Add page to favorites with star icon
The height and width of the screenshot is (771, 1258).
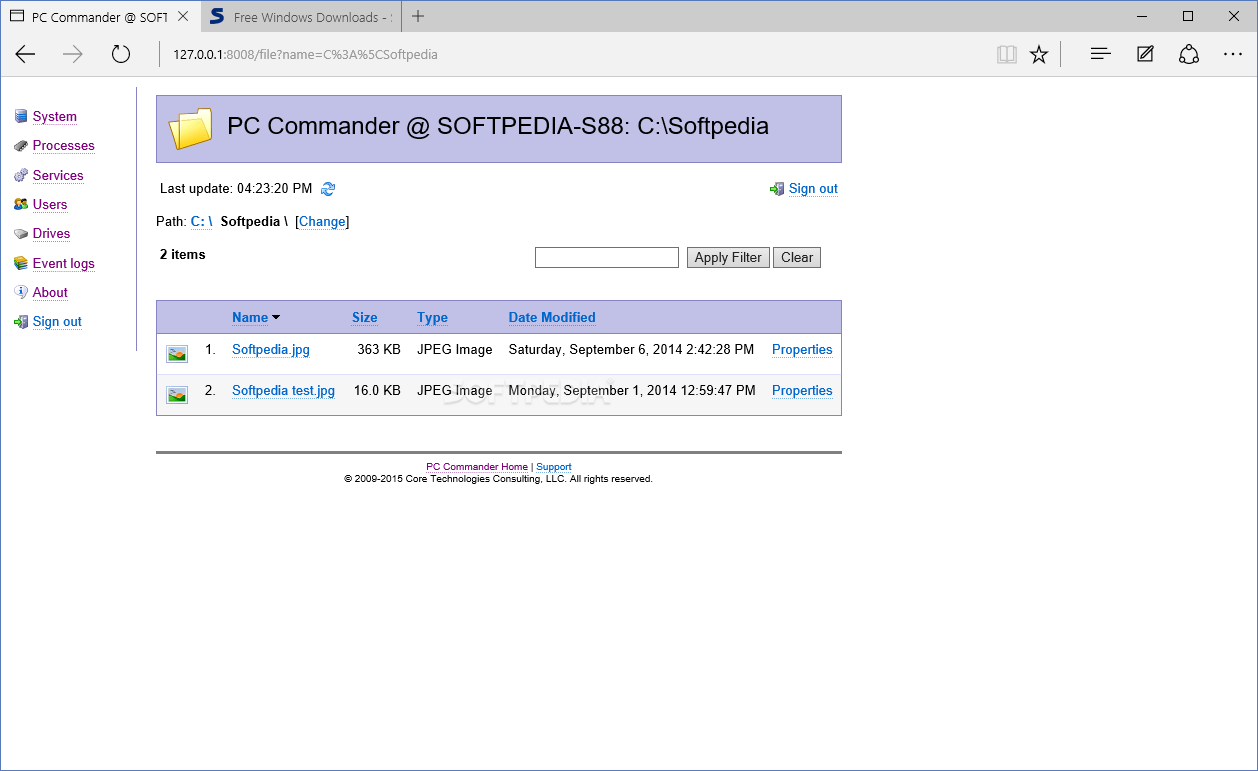tap(1039, 54)
